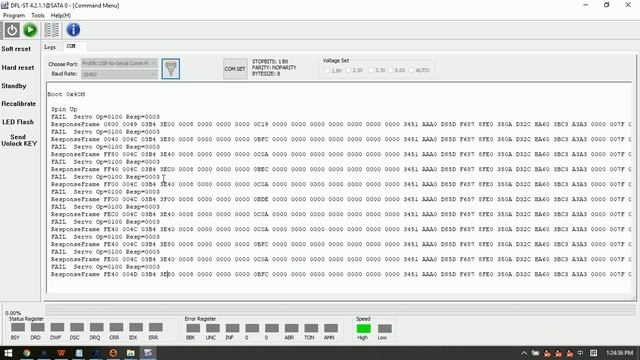This screenshot has width=640, height=360.
Task: Click the taskbar clock
Action: [619, 353]
